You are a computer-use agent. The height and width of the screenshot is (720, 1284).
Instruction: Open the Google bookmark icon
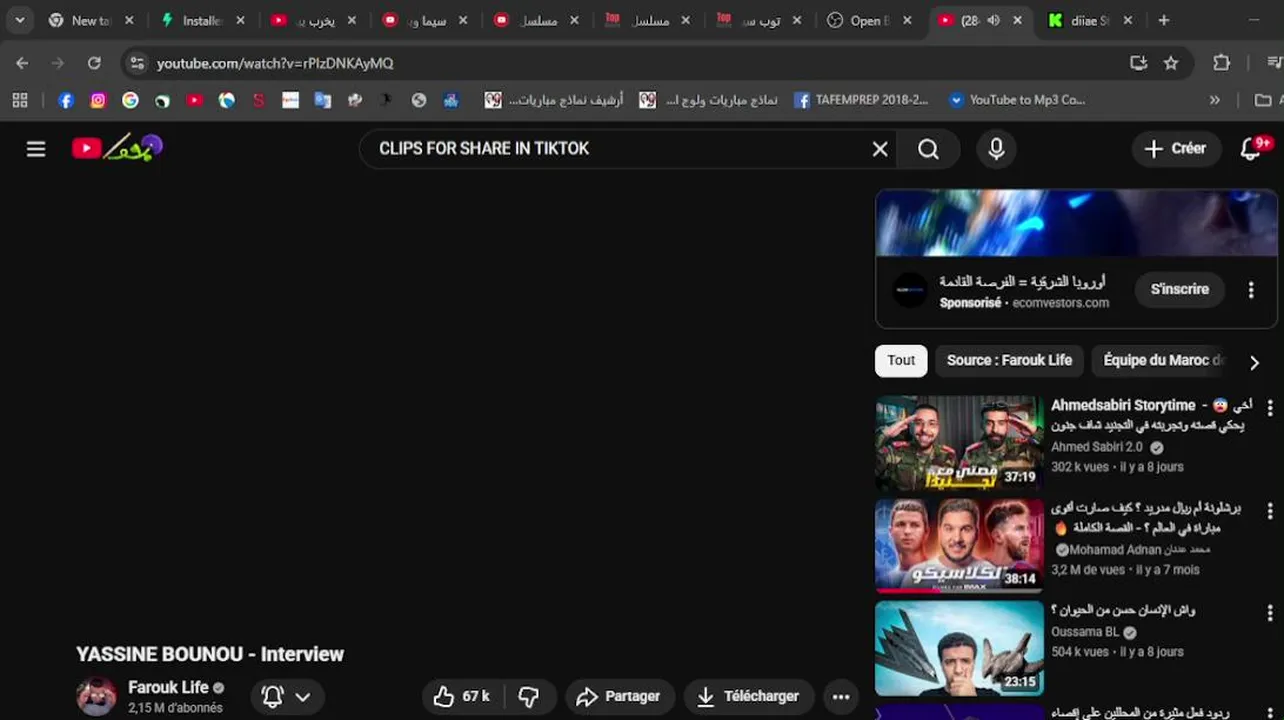130,100
